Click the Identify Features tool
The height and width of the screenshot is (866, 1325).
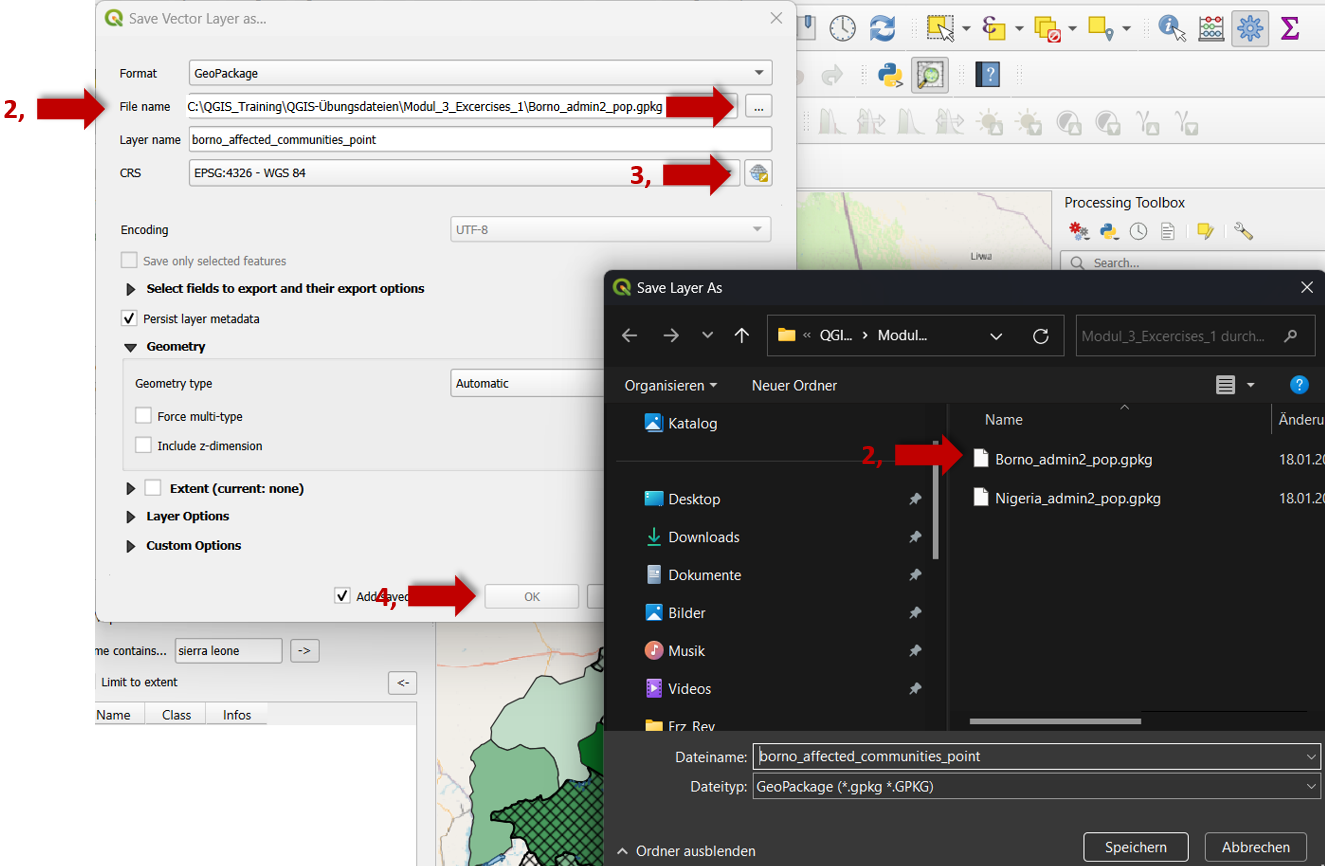(x=1171, y=28)
